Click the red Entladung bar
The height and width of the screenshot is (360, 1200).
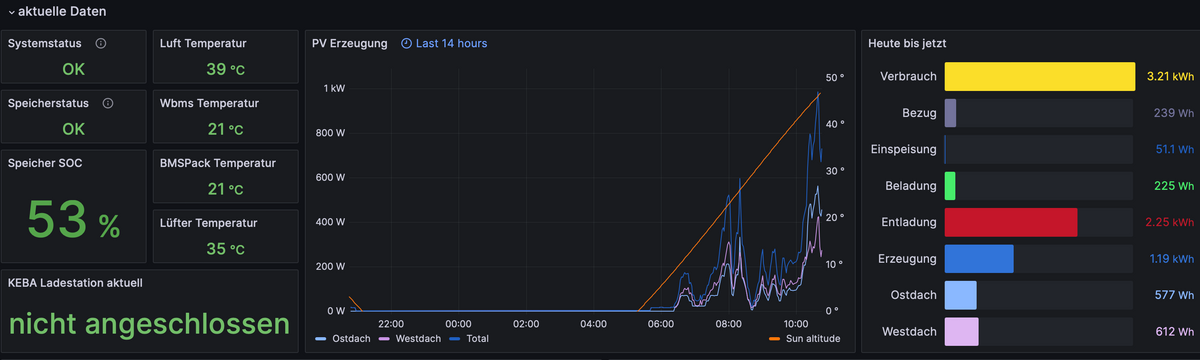point(1011,222)
